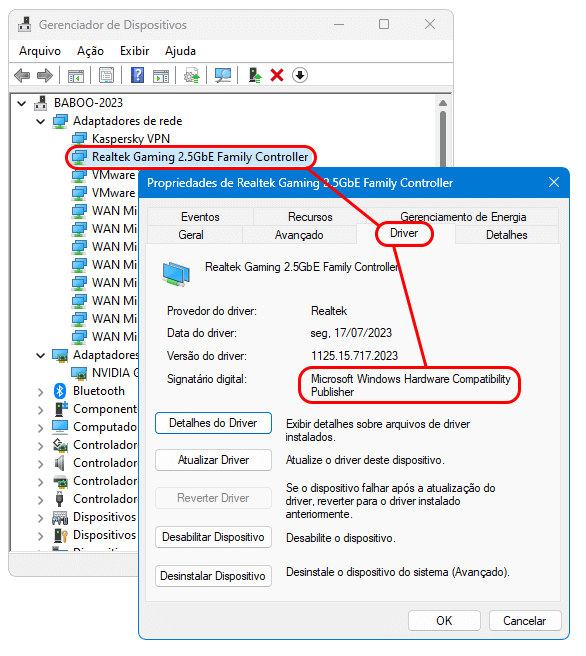Switch to the Eventos tab
The image size is (586, 656).
200,217
